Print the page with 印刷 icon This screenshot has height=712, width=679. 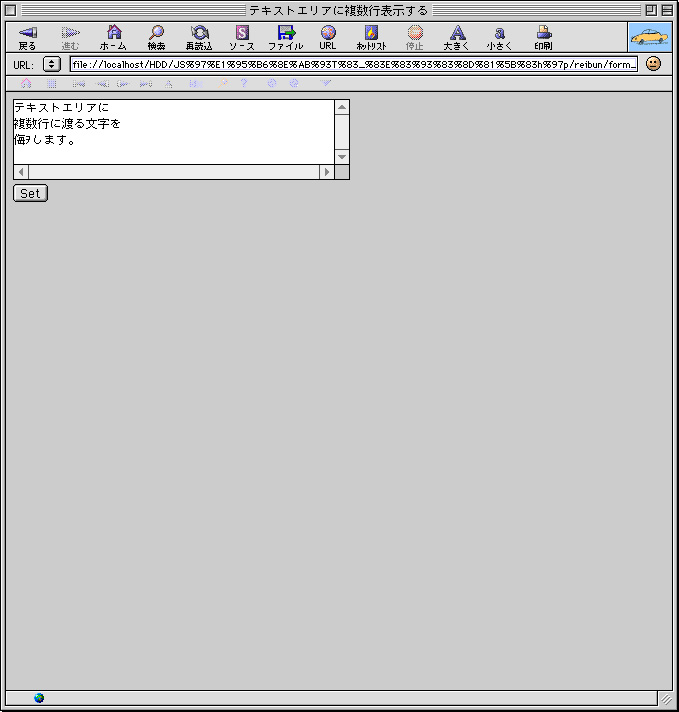point(544,38)
